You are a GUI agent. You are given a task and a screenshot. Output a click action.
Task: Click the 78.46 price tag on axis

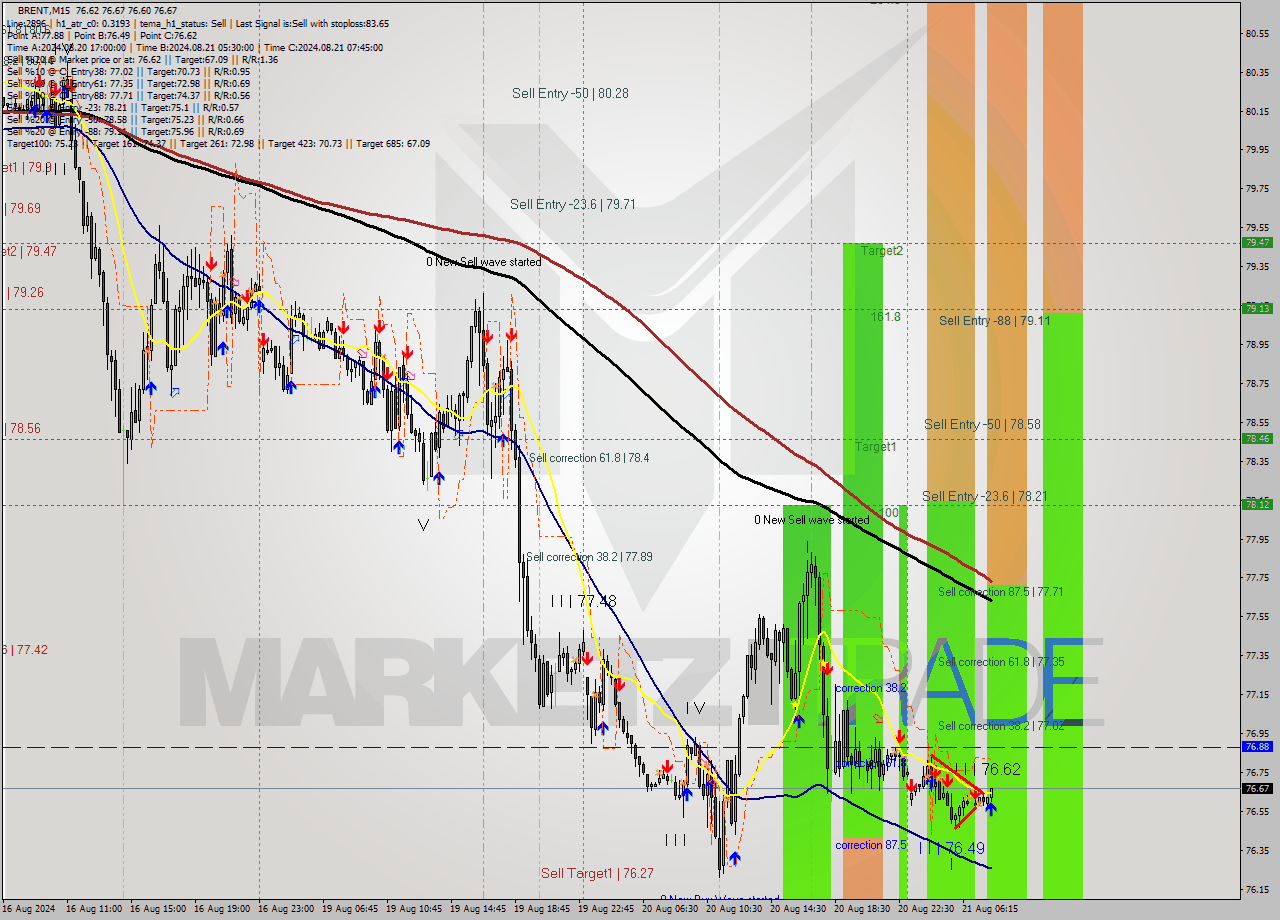pyautogui.click(x=1257, y=438)
